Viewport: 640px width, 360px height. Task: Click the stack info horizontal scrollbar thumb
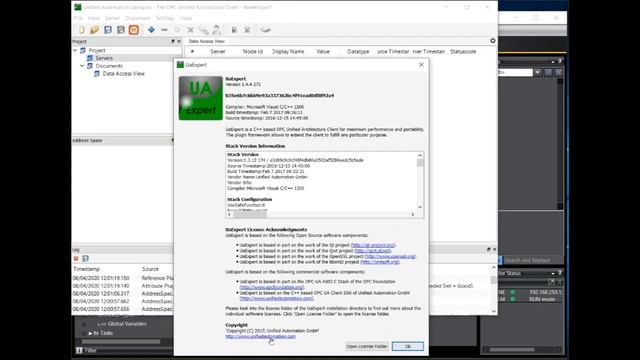[x=250, y=214]
